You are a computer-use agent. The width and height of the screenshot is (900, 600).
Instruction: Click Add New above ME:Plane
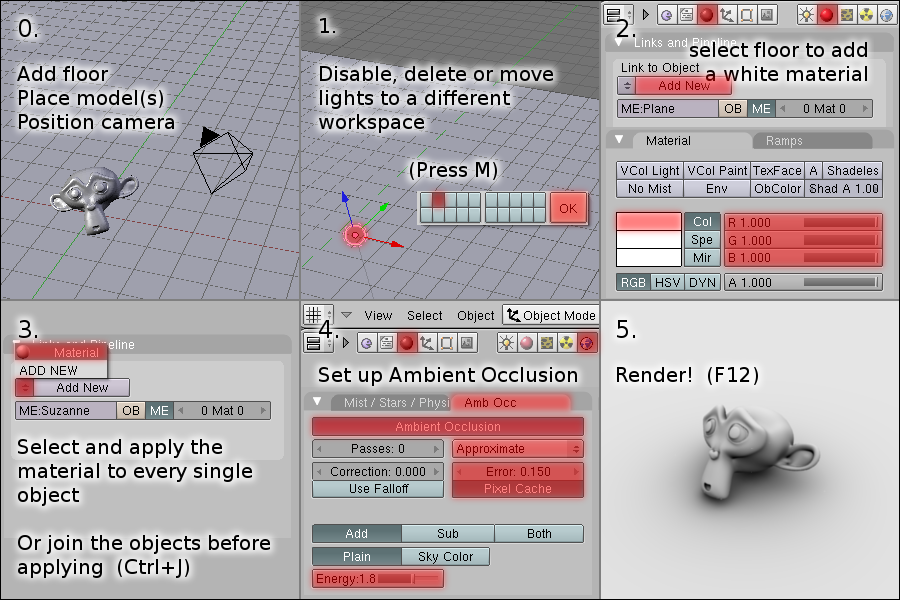683,86
